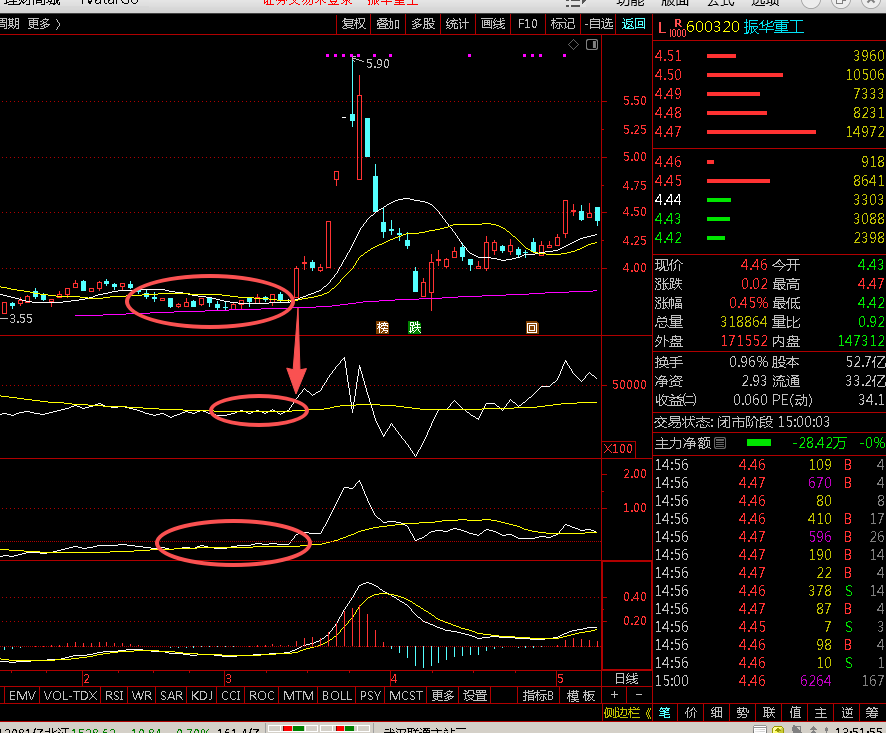886x733 pixels.
Task: Toggle 复权 price adjustment
Action: pos(354,24)
